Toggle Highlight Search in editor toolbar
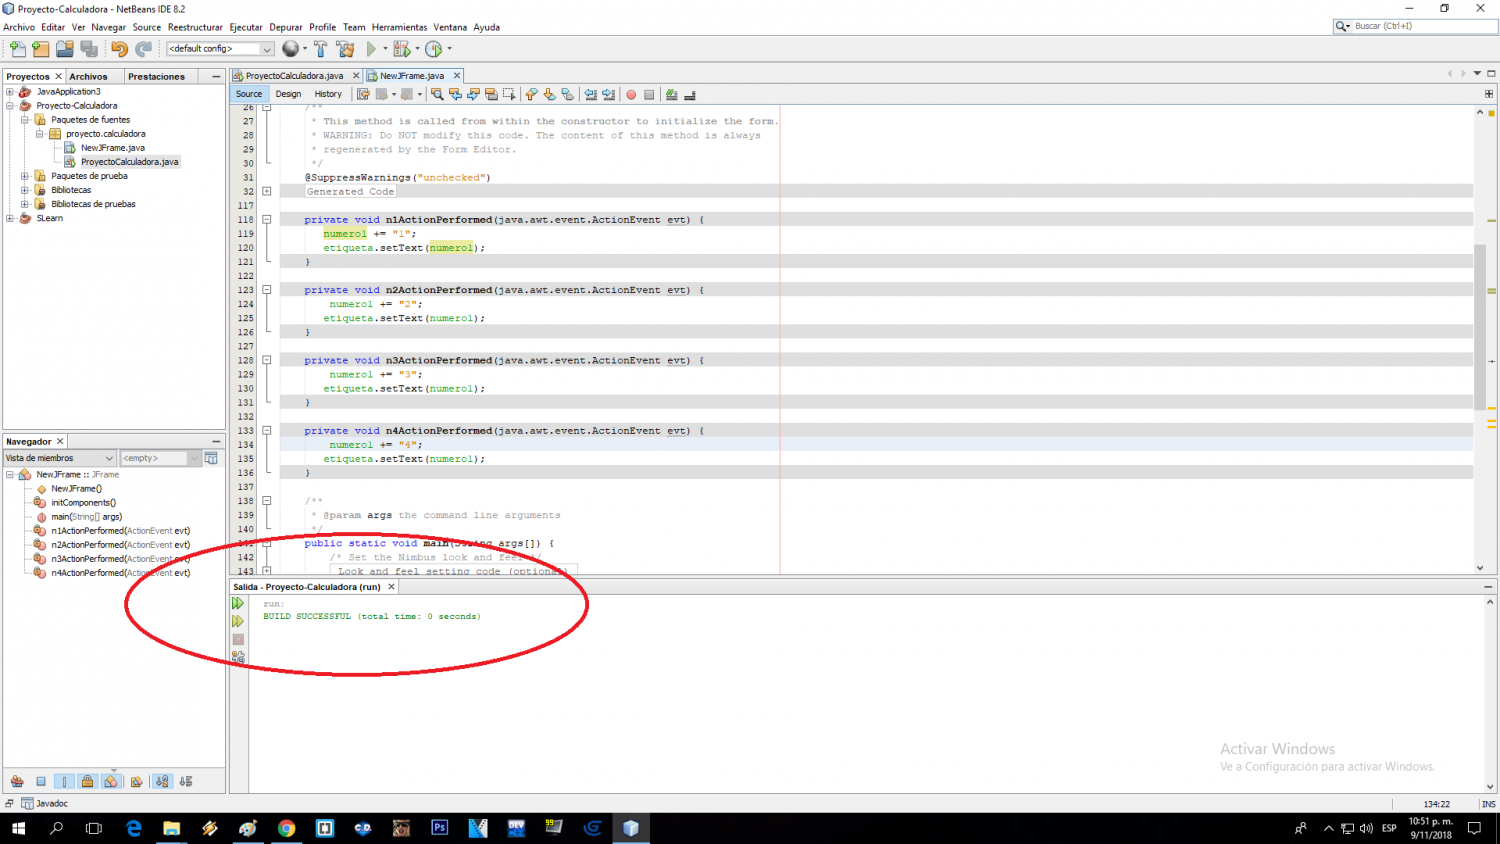This screenshot has height=844, width=1500. (x=491, y=94)
